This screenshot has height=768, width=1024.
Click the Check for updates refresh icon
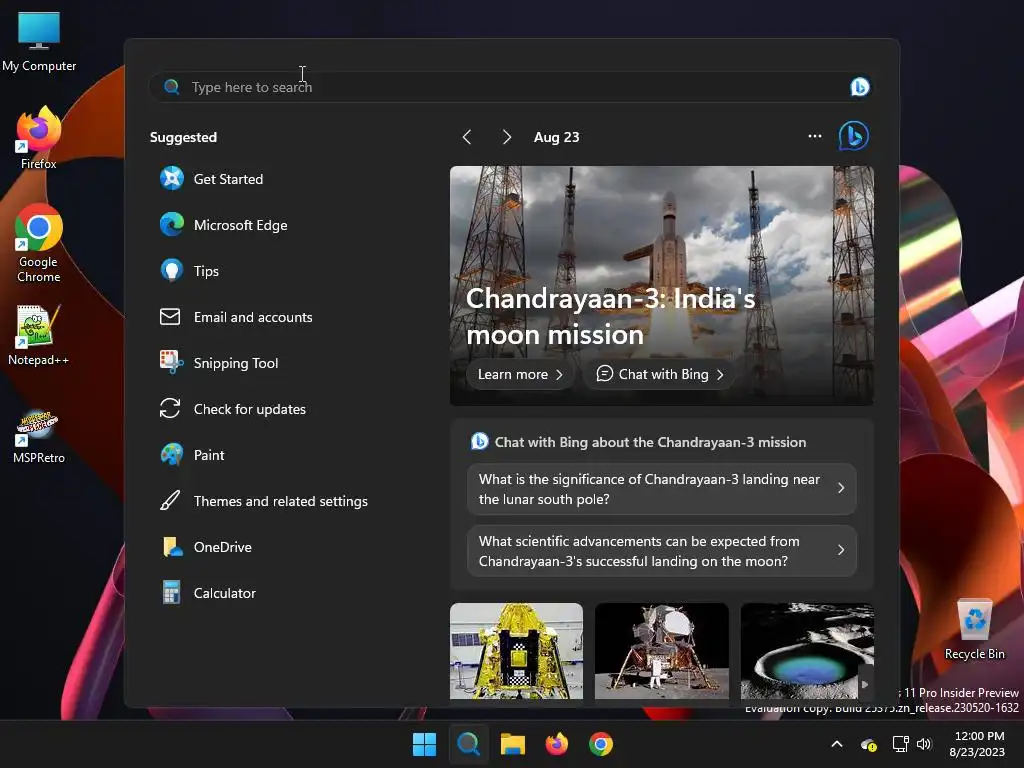170,409
